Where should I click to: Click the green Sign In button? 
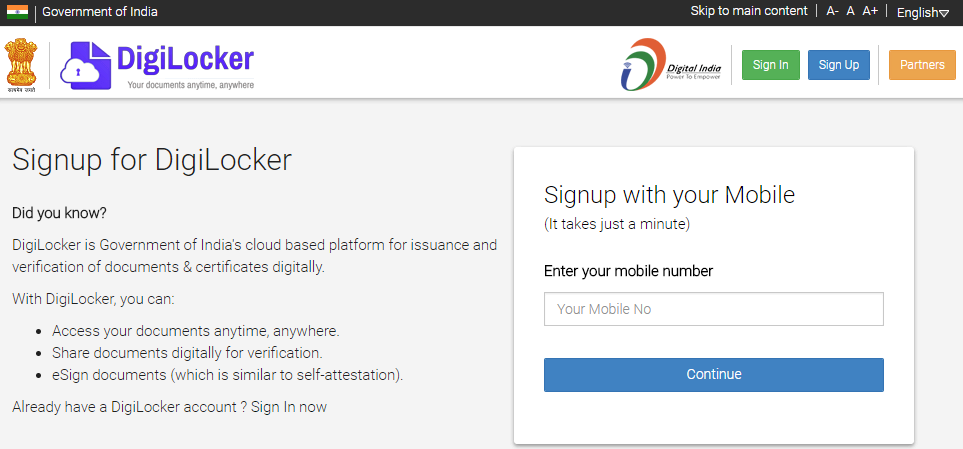click(x=771, y=65)
